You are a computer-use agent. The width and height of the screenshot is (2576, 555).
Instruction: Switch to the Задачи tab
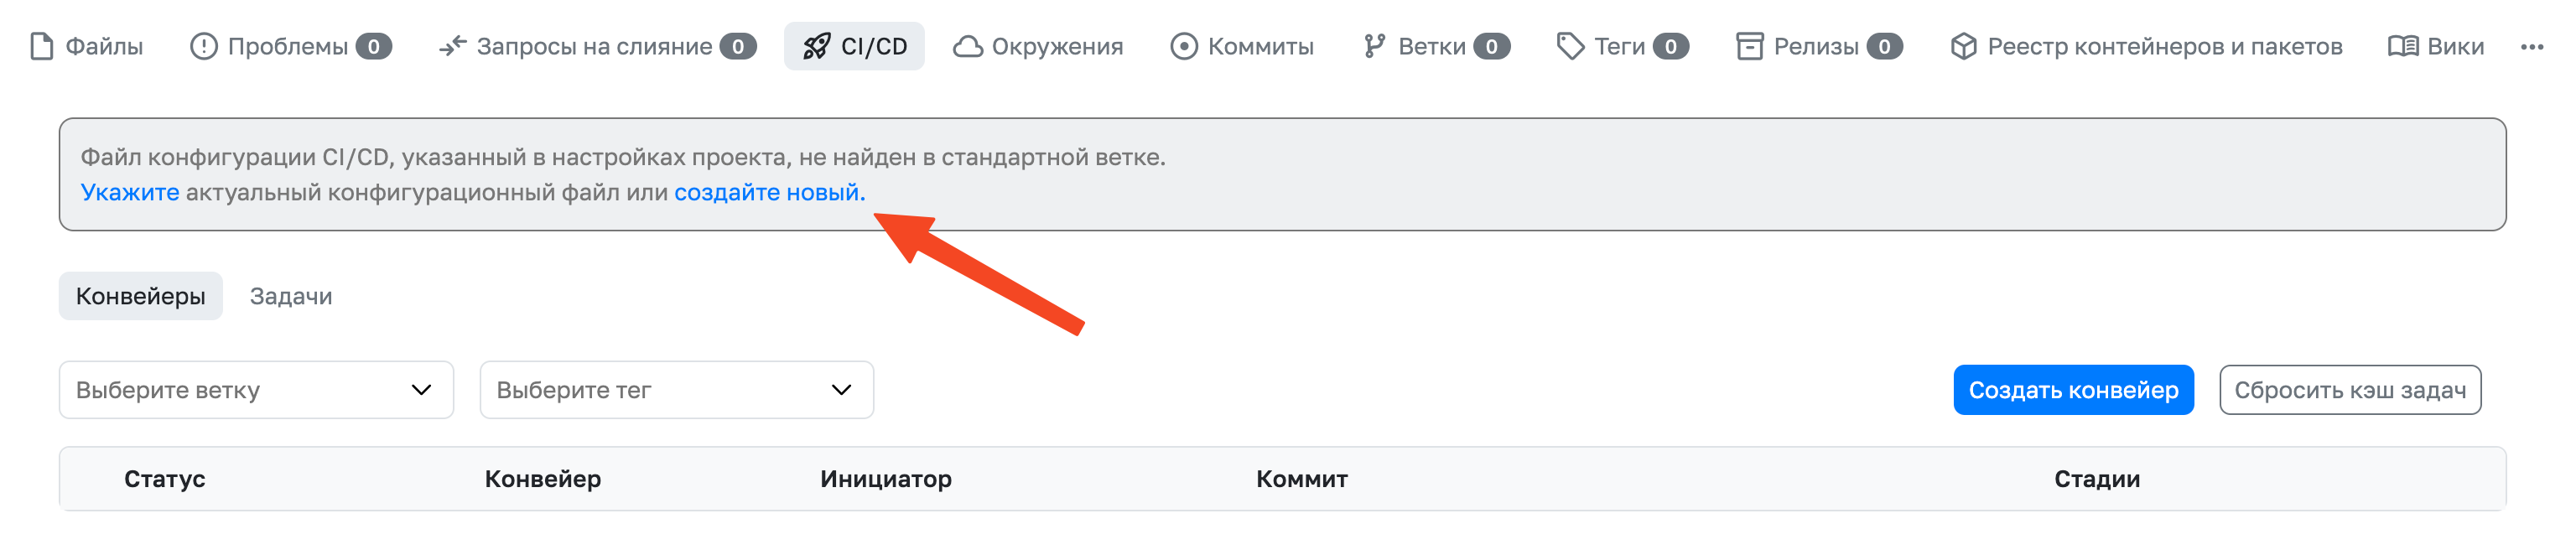[291, 296]
